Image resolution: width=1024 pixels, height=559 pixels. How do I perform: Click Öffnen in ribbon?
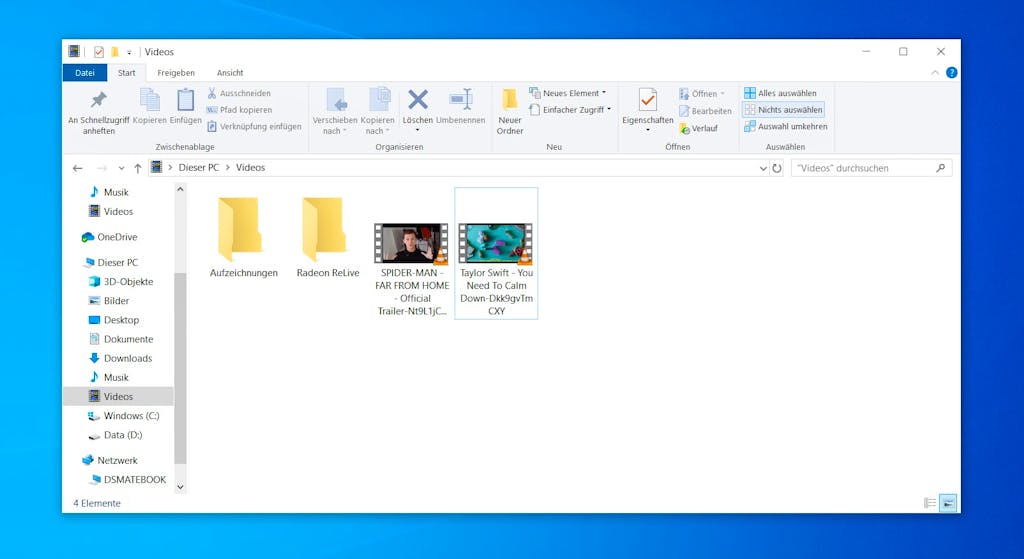pos(701,94)
